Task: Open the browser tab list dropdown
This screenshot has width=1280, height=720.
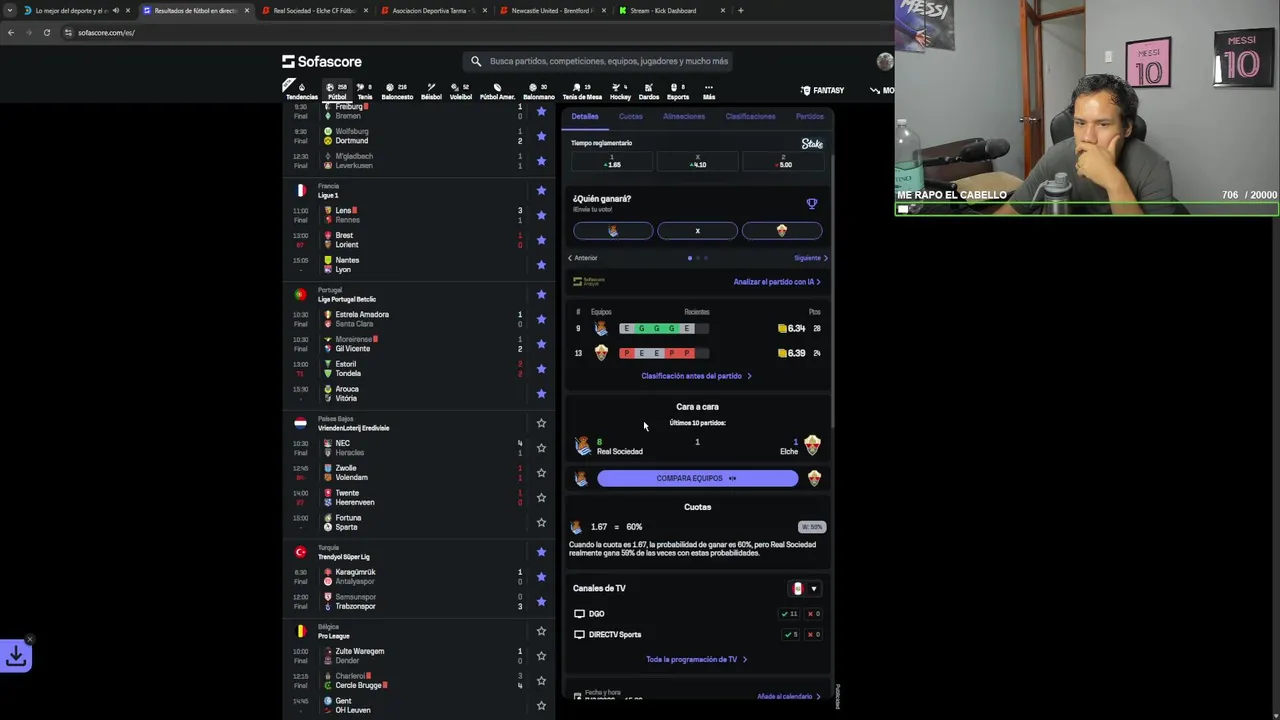Action: tap(10, 10)
